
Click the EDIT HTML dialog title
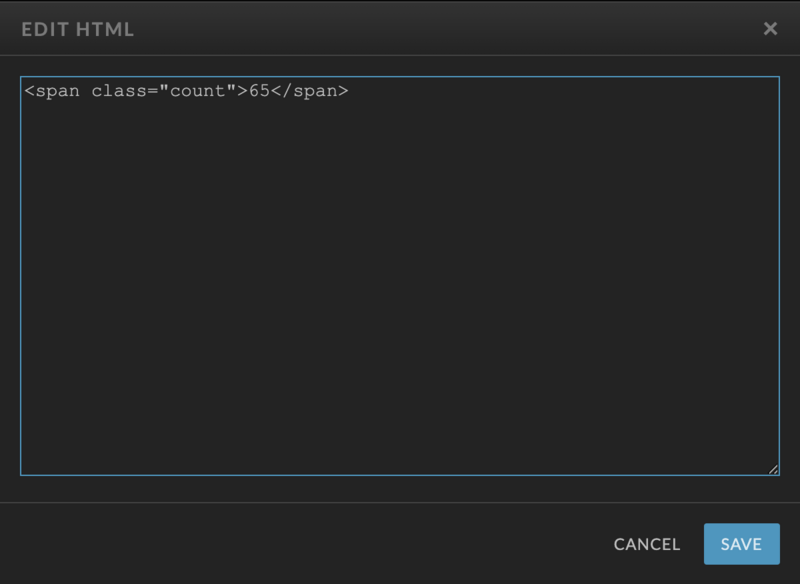78,29
